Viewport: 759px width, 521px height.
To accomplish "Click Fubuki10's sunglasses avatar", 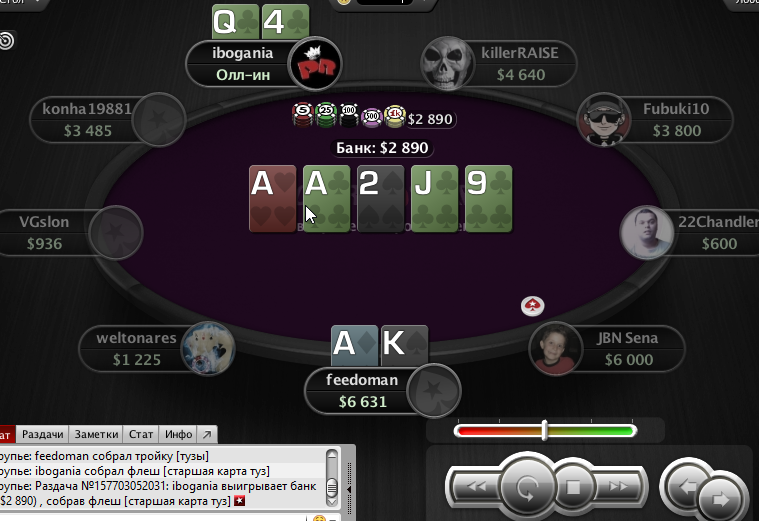I will 604,120.
